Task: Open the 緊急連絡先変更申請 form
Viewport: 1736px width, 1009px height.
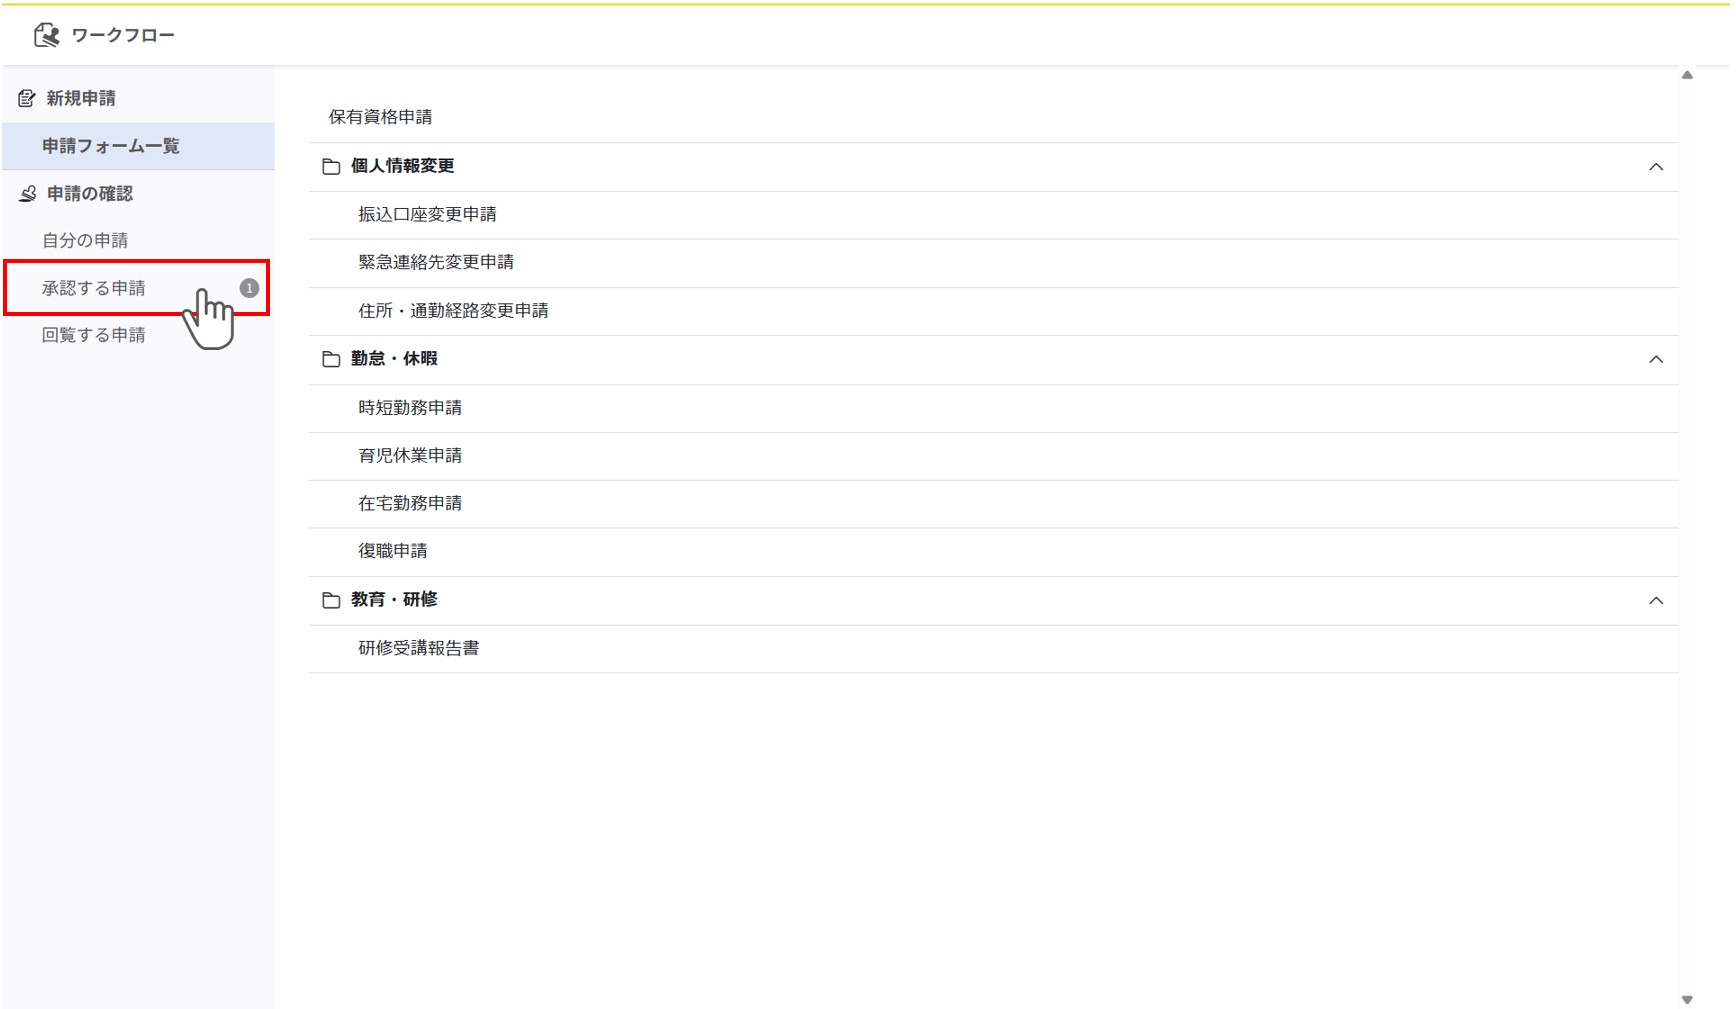Action: [x=993, y=263]
